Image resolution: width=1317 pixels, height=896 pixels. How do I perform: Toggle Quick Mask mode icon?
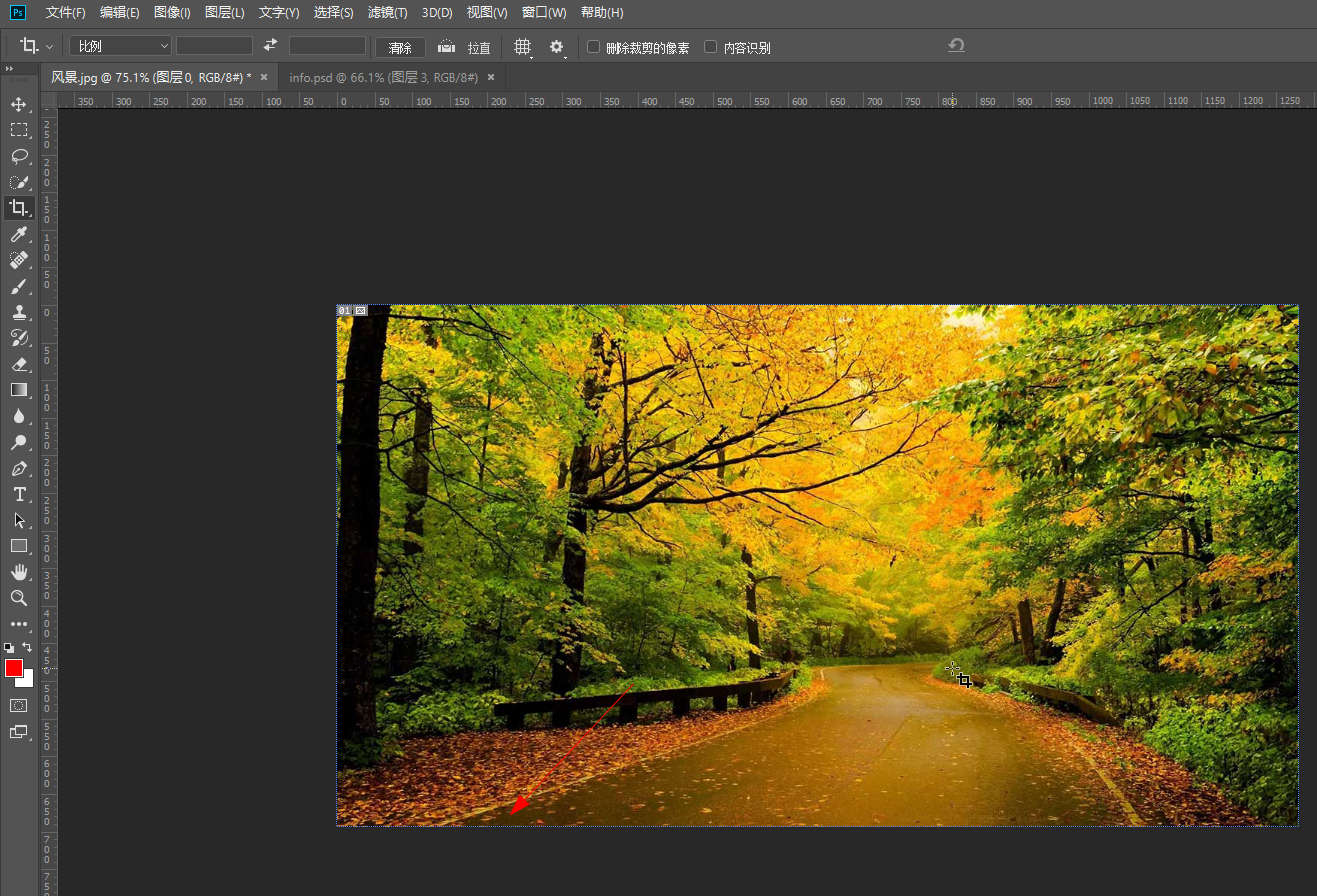coord(18,705)
